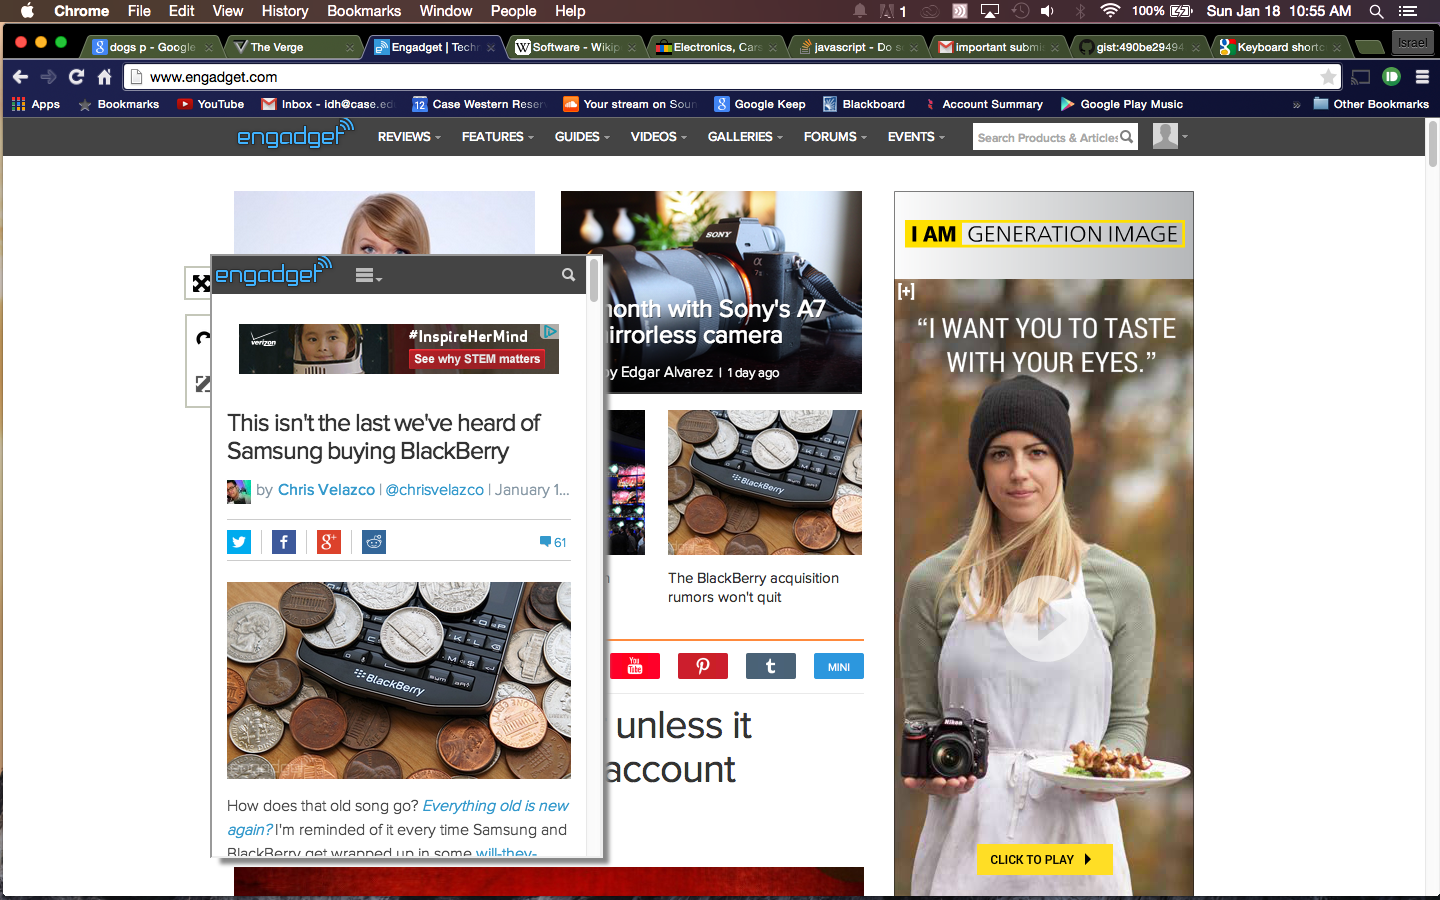Click search magnifier in mini popup
Viewport: 1440px width, 900px height.
click(568, 275)
